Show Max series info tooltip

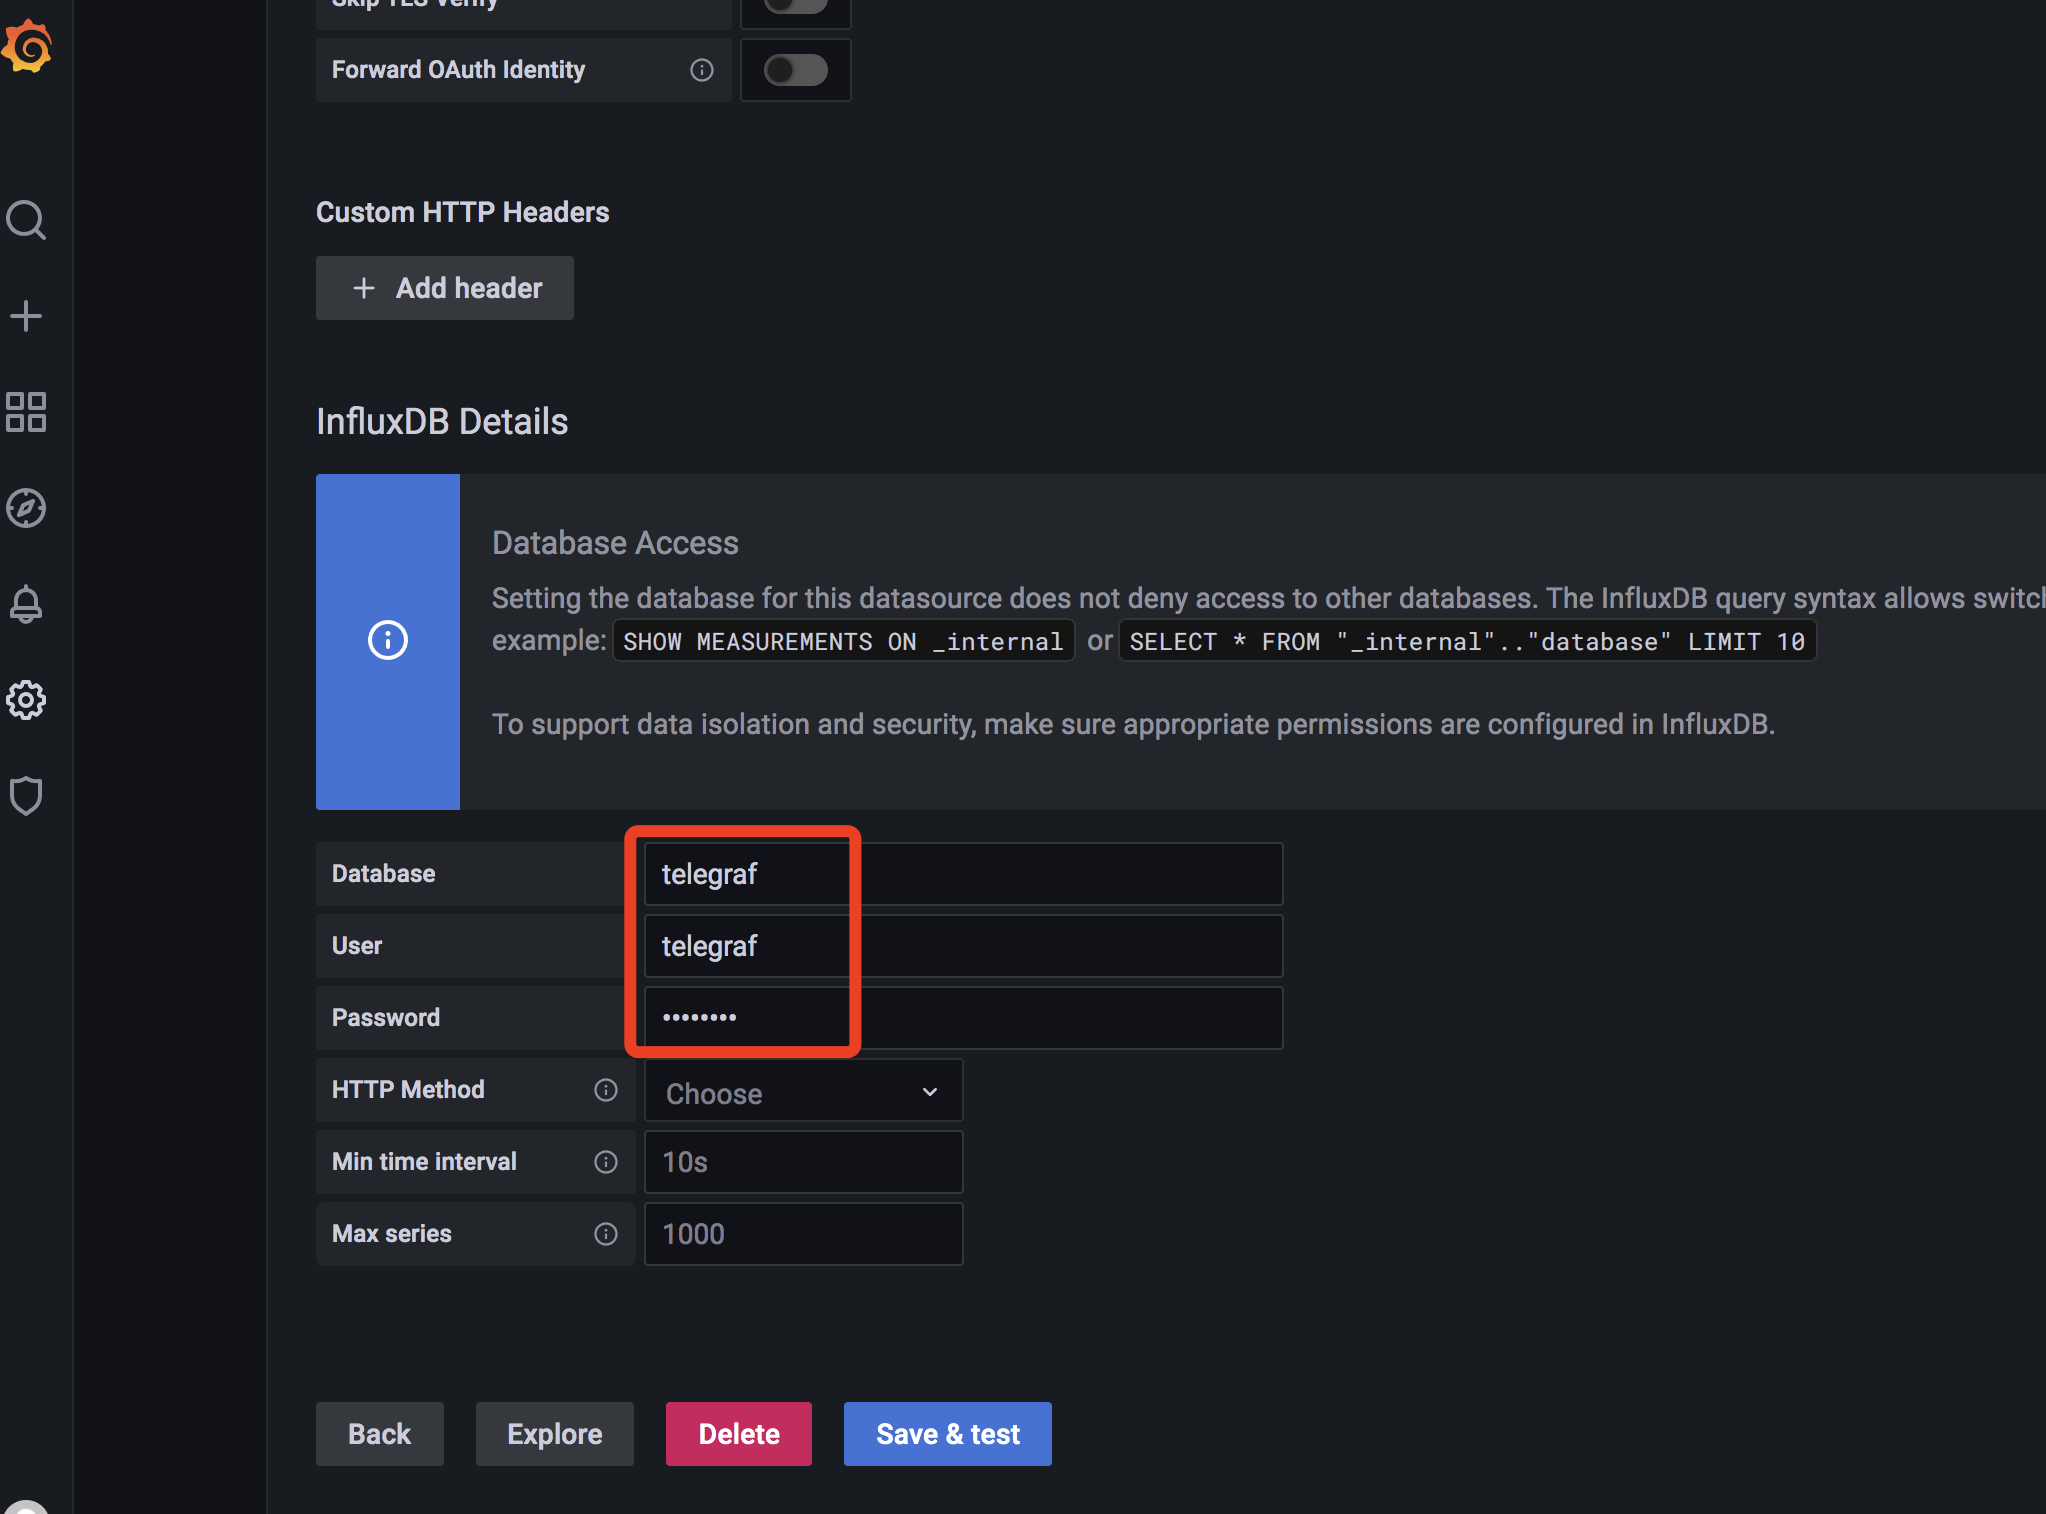[x=606, y=1234]
